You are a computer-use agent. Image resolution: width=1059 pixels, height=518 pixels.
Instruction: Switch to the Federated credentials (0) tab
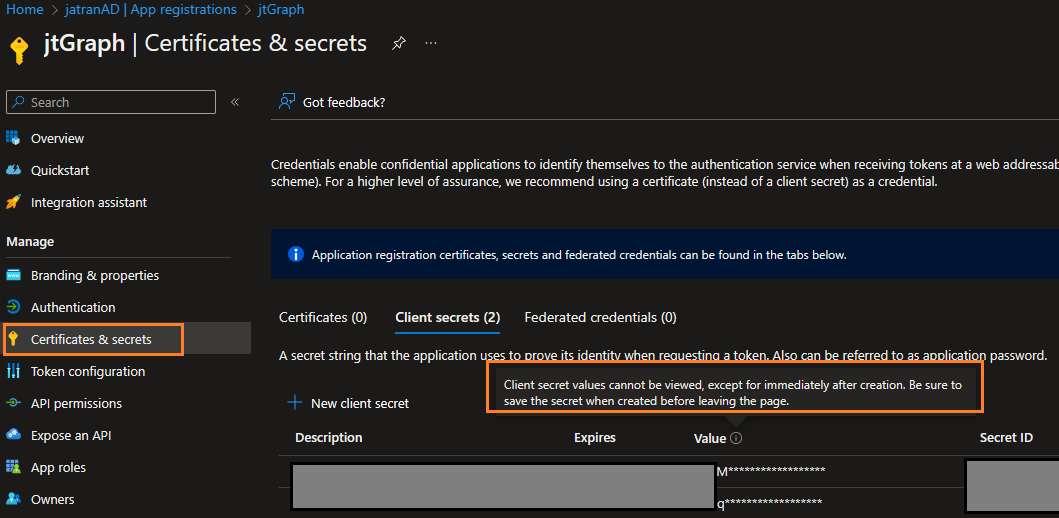[x=600, y=317]
